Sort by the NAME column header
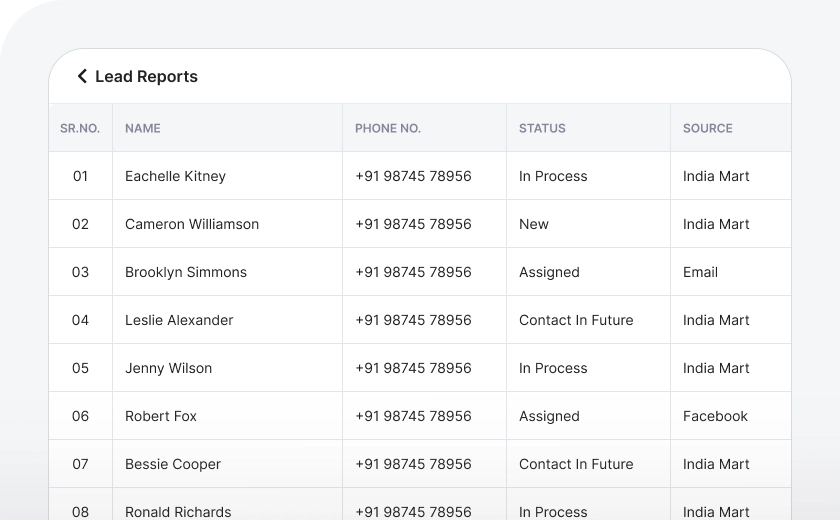 143,128
